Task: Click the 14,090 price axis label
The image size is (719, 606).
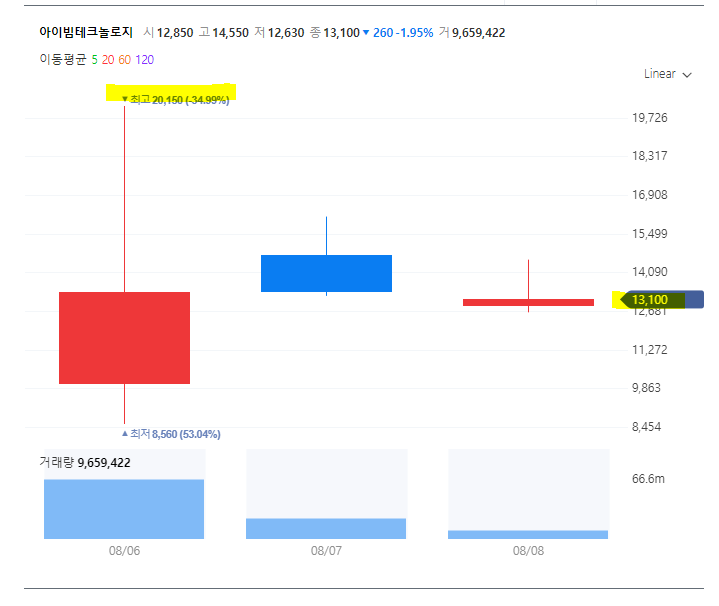Action: click(x=649, y=272)
